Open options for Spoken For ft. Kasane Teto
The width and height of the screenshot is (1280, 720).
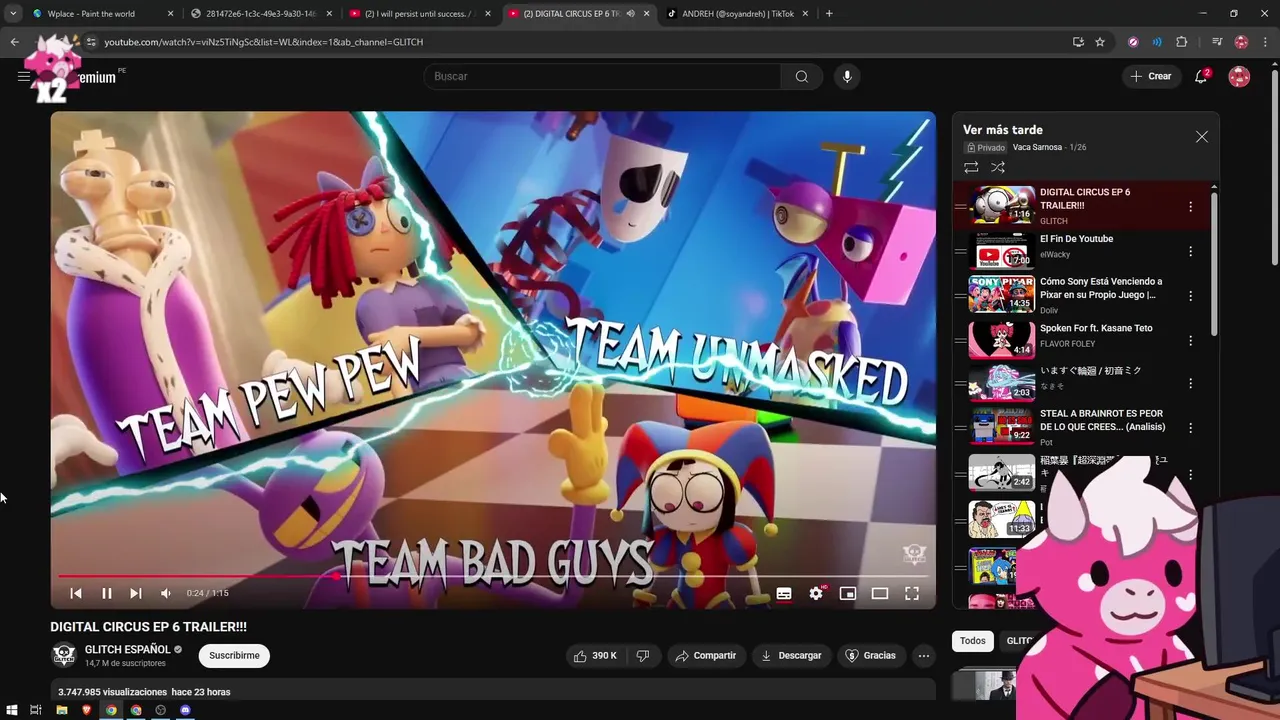[1190, 341]
